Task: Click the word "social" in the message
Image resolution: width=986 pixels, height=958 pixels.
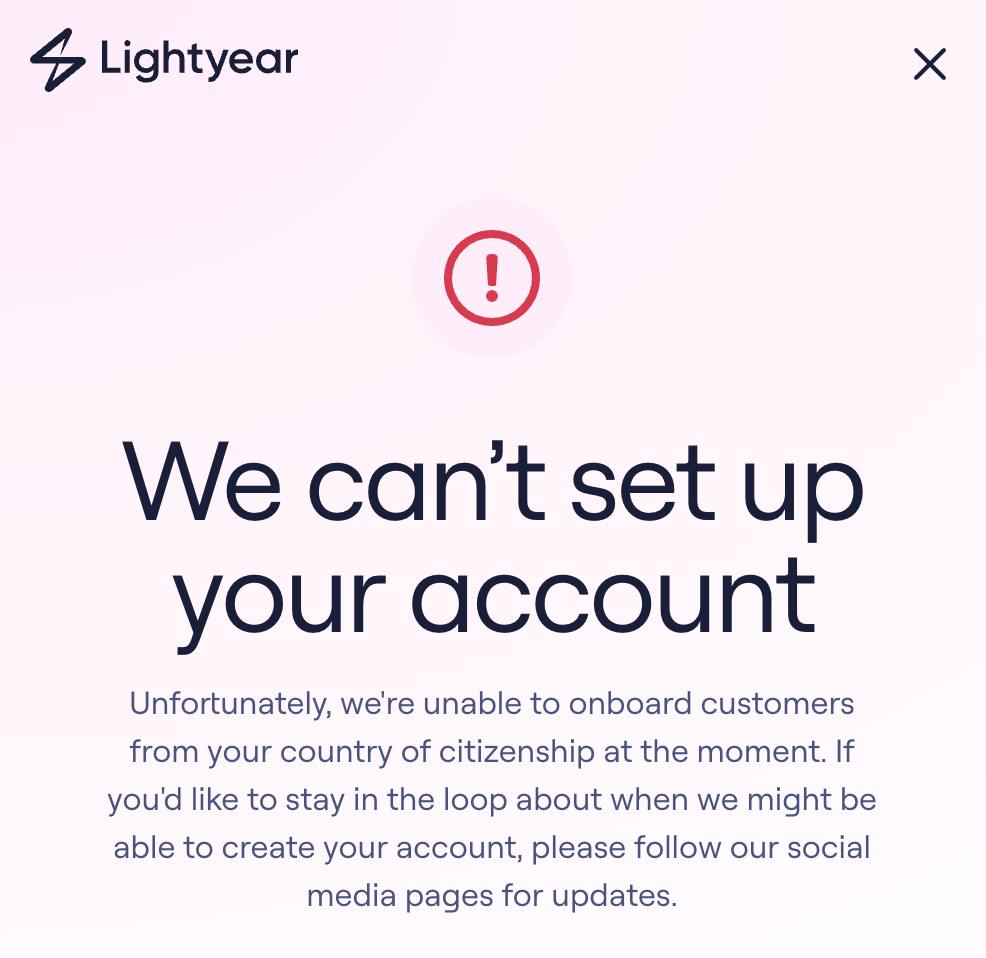Action: pyautogui.click(x=829, y=847)
